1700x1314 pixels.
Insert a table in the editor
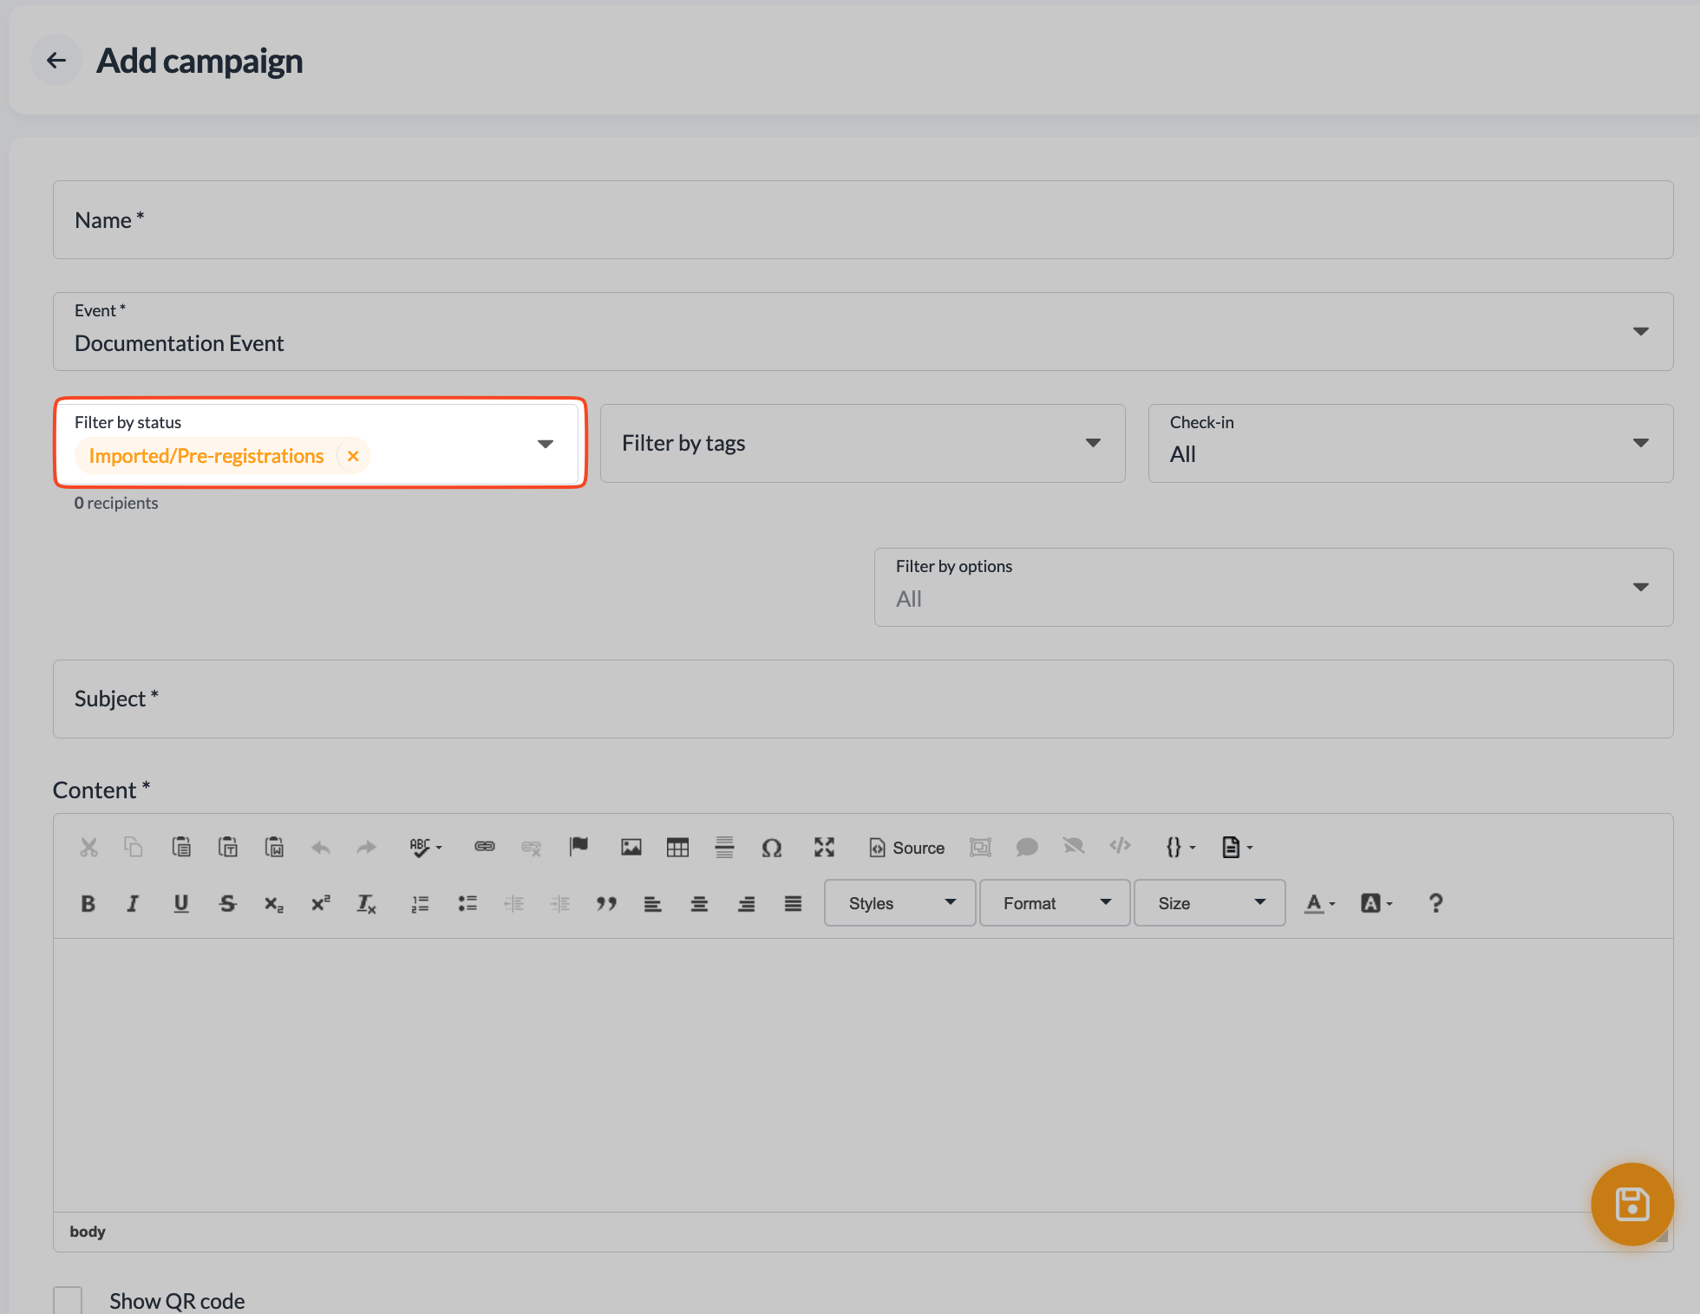[x=678, y=847]
